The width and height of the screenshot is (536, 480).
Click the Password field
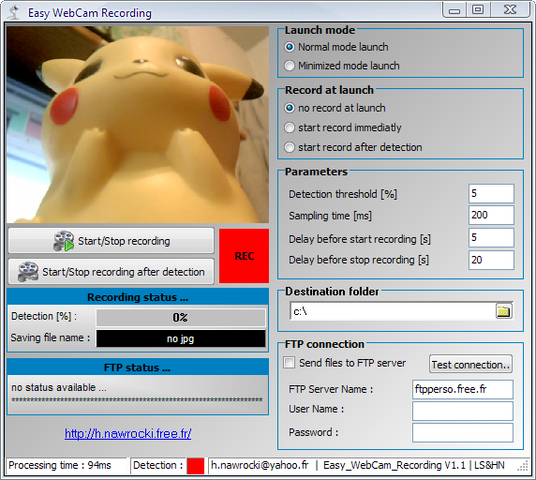click(x=463, y=432)
